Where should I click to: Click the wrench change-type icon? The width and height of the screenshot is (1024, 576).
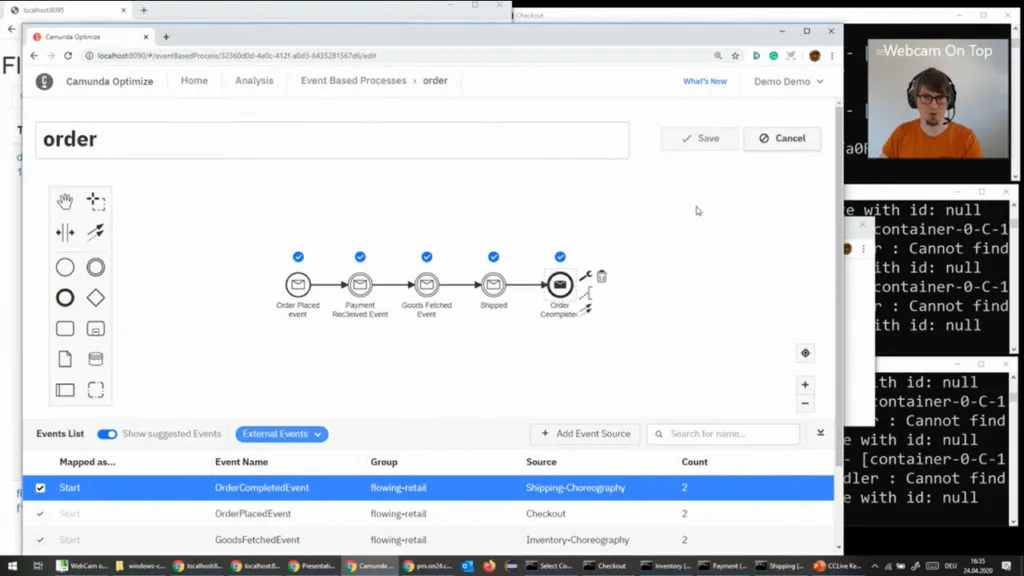tap(586, 276)
